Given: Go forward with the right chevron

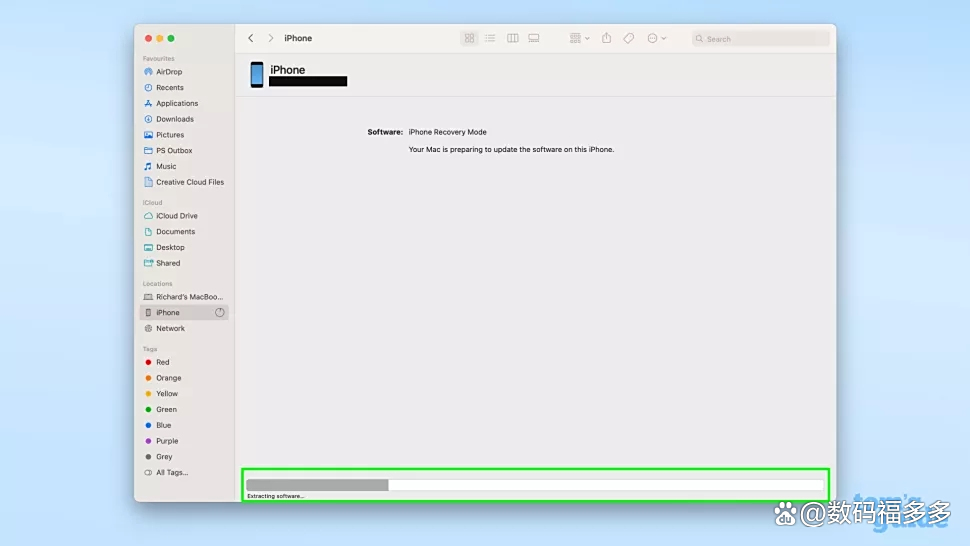Looking at the screenshot, I should point(270,38).
